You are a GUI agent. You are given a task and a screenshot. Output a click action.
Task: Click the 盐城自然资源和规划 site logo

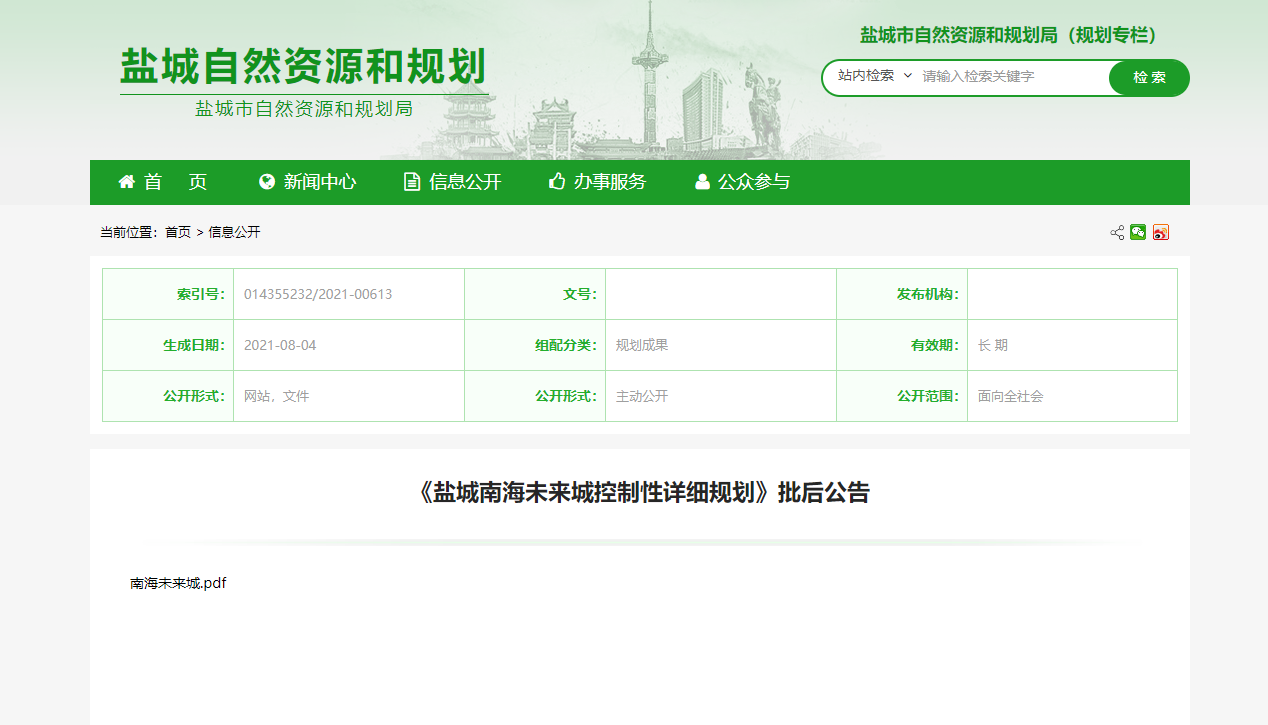(x=303, y=68)
